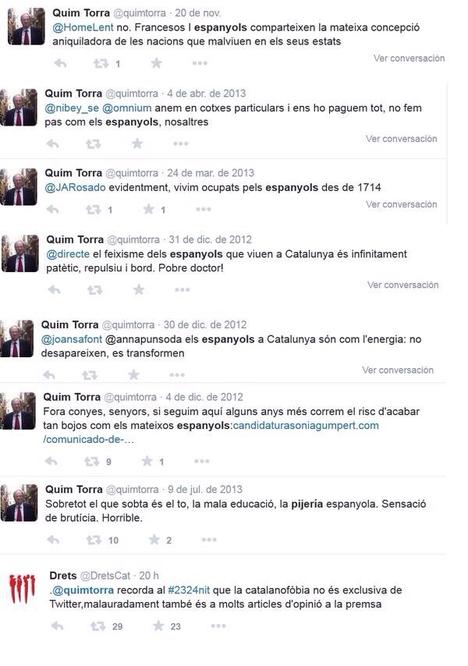468x666 pixels.
Task: Favorite the 4 de abr. de 2013 tweet
Action: (x=137, y=144)
